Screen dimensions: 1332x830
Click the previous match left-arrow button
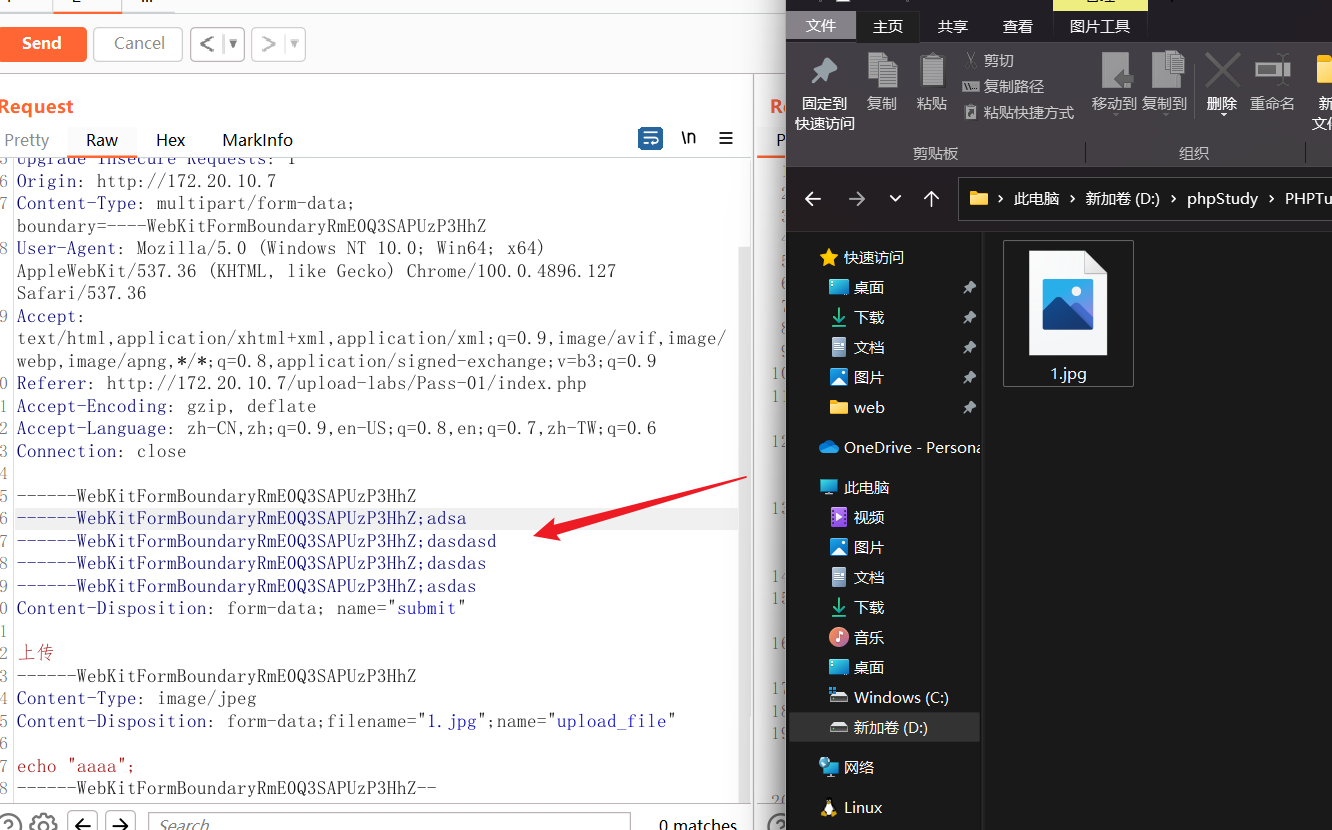click(x=83, y=823)
